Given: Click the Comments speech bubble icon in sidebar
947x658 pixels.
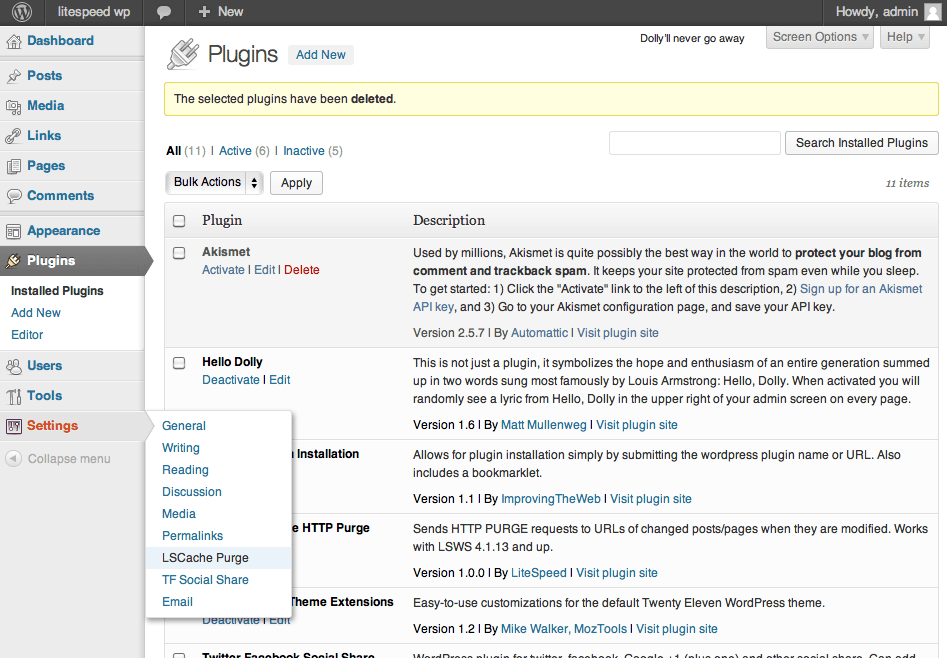Looking at the screenshot, I should (13, 196).
